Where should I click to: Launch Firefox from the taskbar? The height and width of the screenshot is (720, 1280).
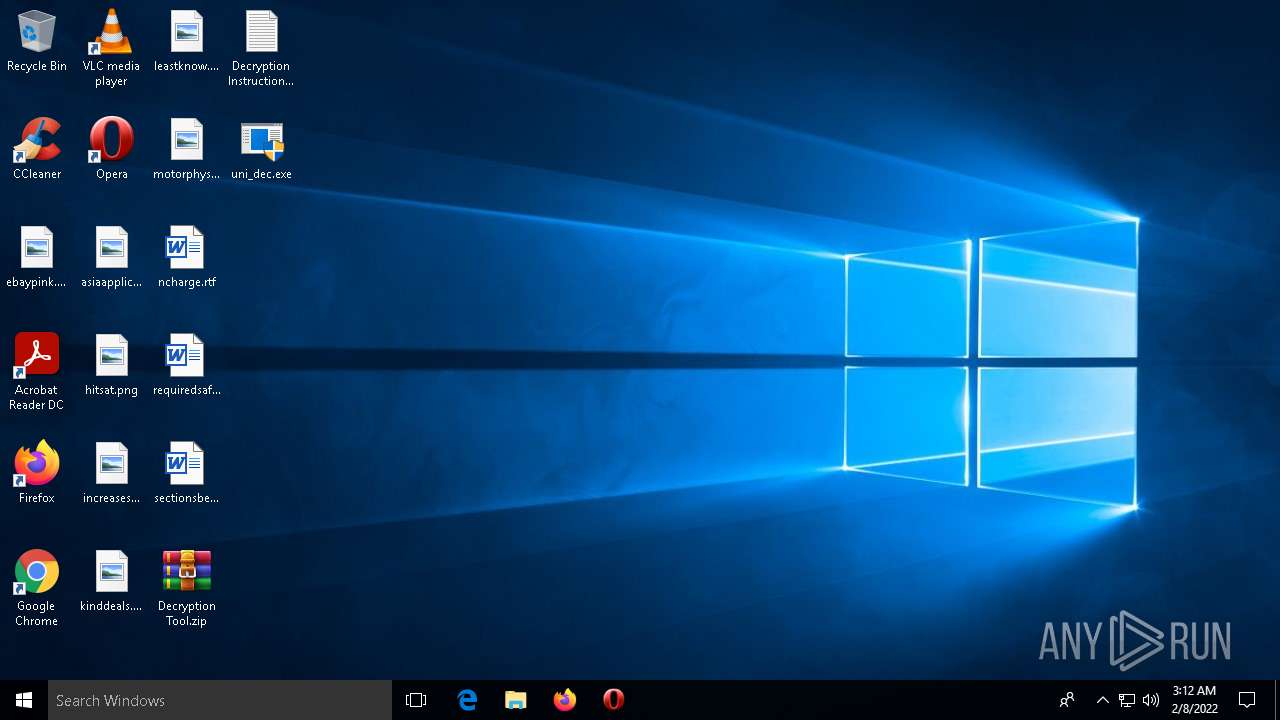pos(565,700)
